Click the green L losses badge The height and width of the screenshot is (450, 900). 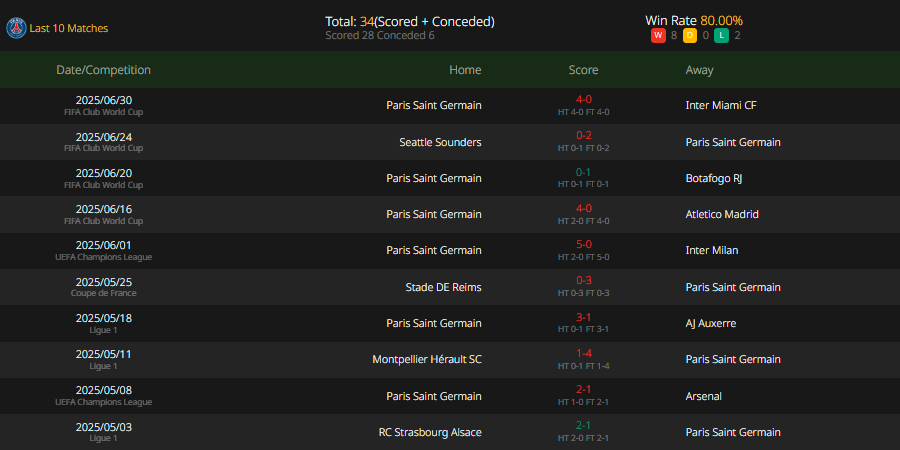pos(721,36)
